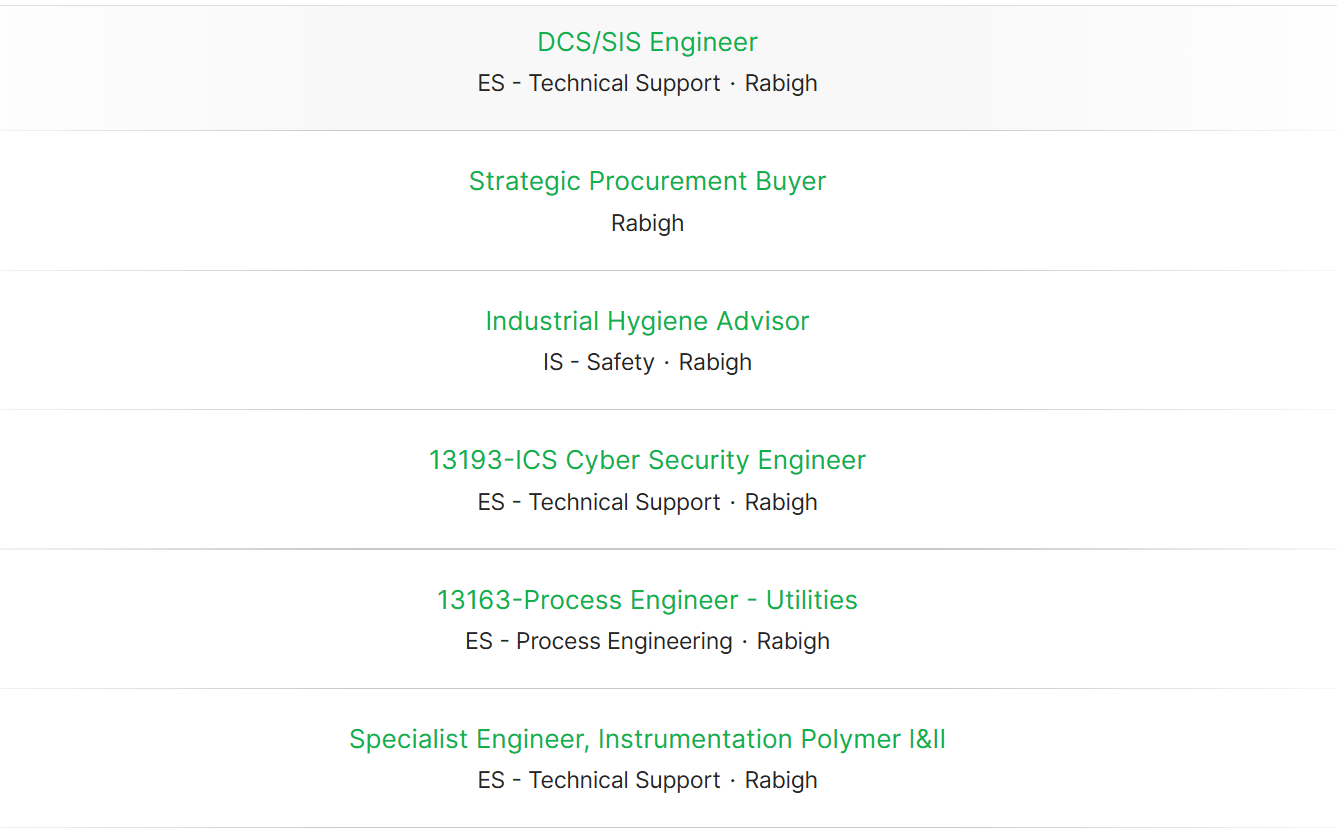Click ES - Process Engineering department text
The height and width of the screenshot is (828, 1337).
point(599,641)
